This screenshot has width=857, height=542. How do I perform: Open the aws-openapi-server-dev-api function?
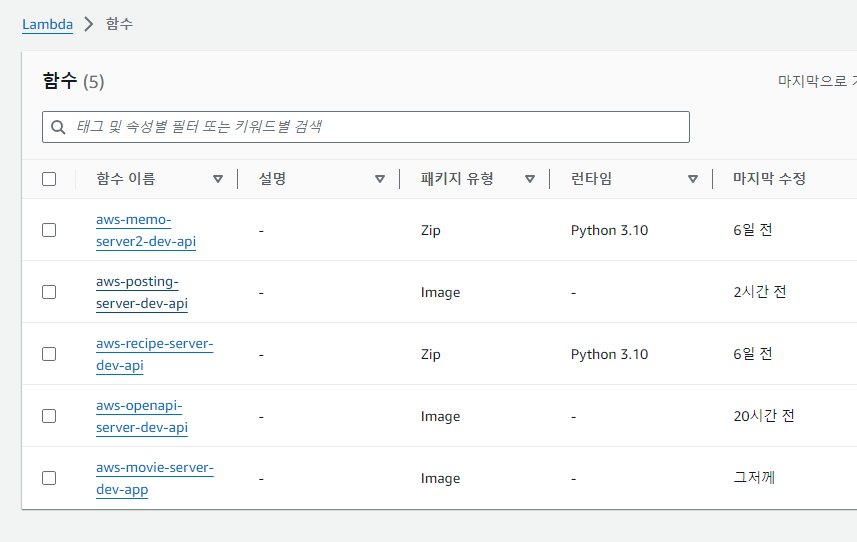pyautogui.click(x=142, y=416)
